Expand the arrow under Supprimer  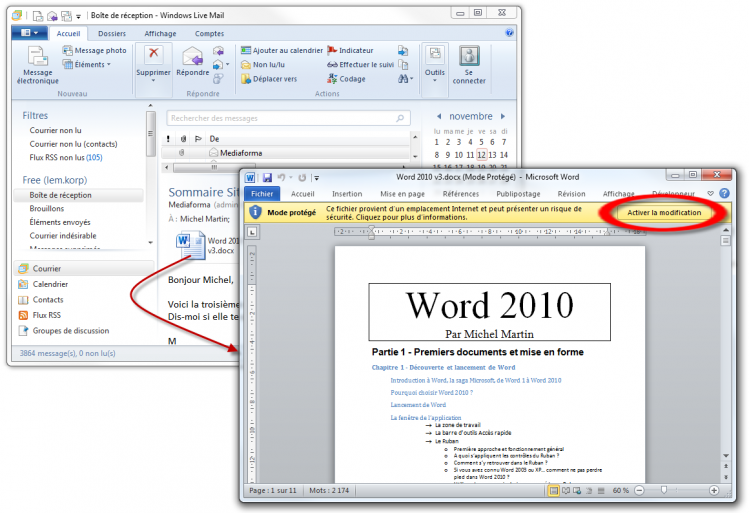(153, 81)
